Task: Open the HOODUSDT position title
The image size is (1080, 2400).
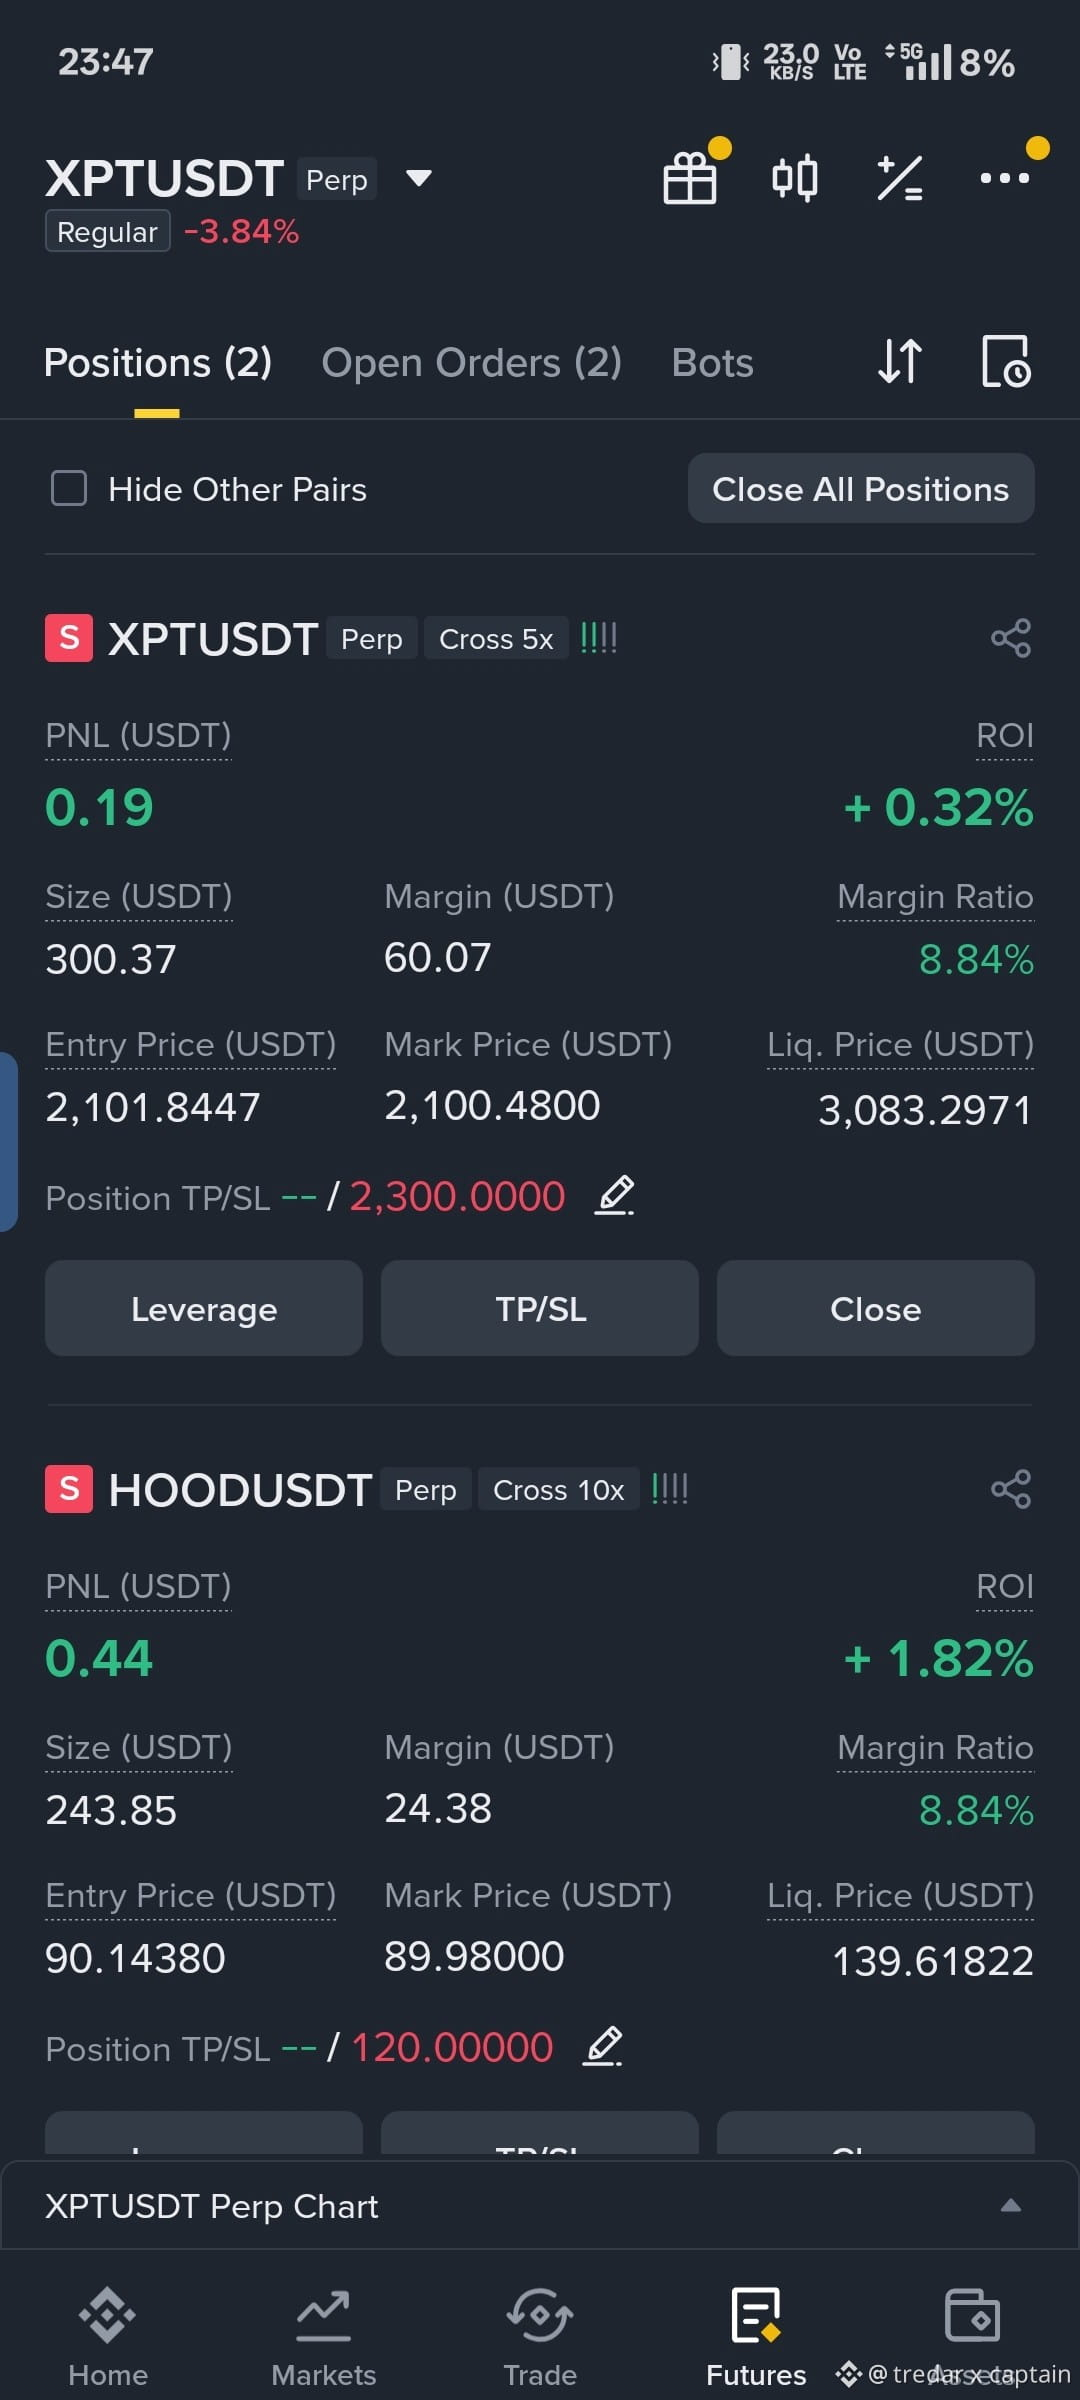Action: tap(240, 1490)
